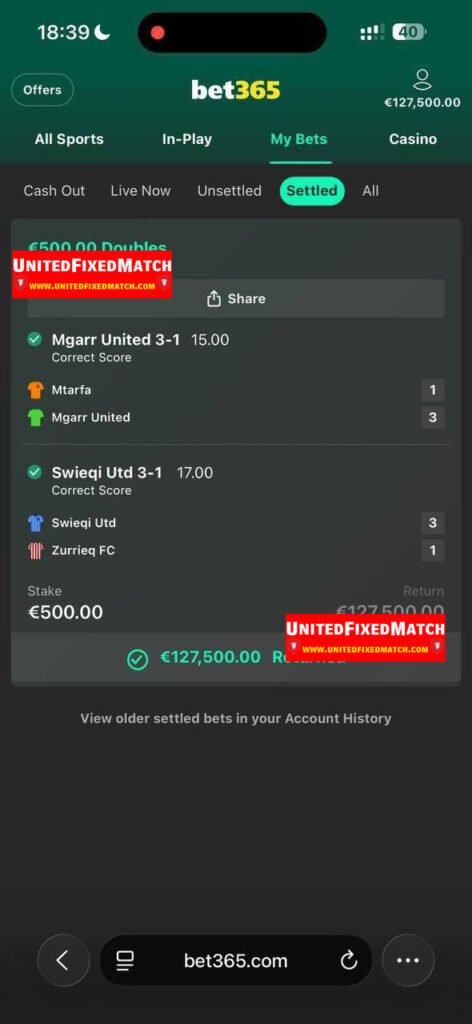Open the page tools icon beside the URL
Screen dimensions: 472x1024
tap(125, 960)
